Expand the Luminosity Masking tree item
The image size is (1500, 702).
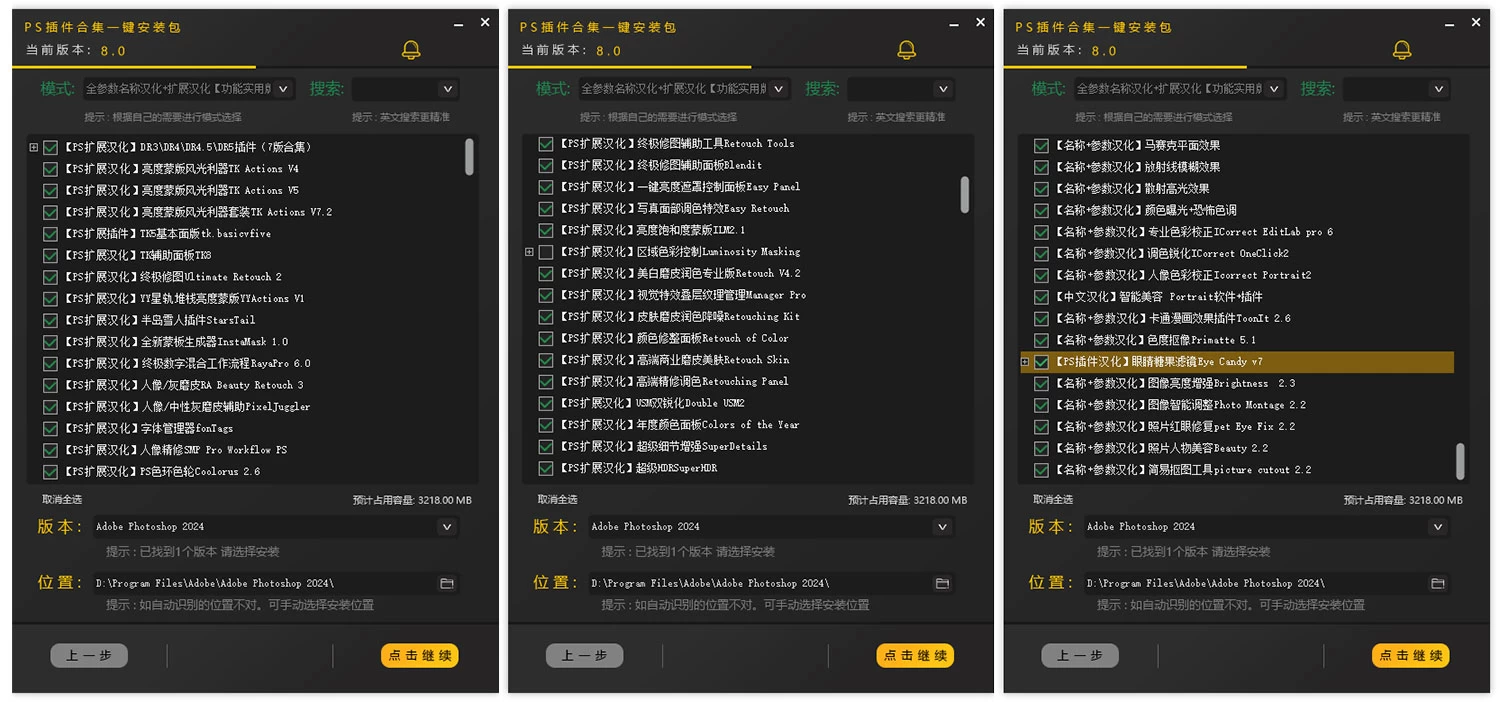[x=529, y=251]
